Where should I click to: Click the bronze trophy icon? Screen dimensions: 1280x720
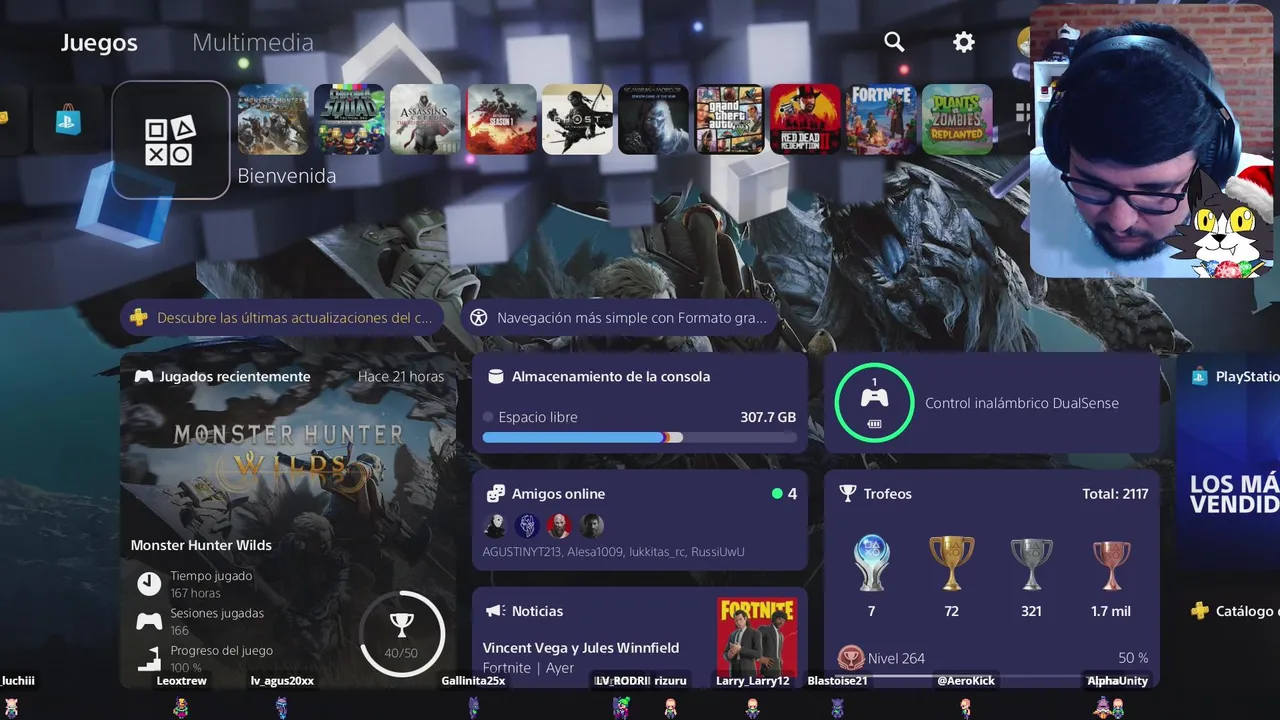[x=1111, y=564]
